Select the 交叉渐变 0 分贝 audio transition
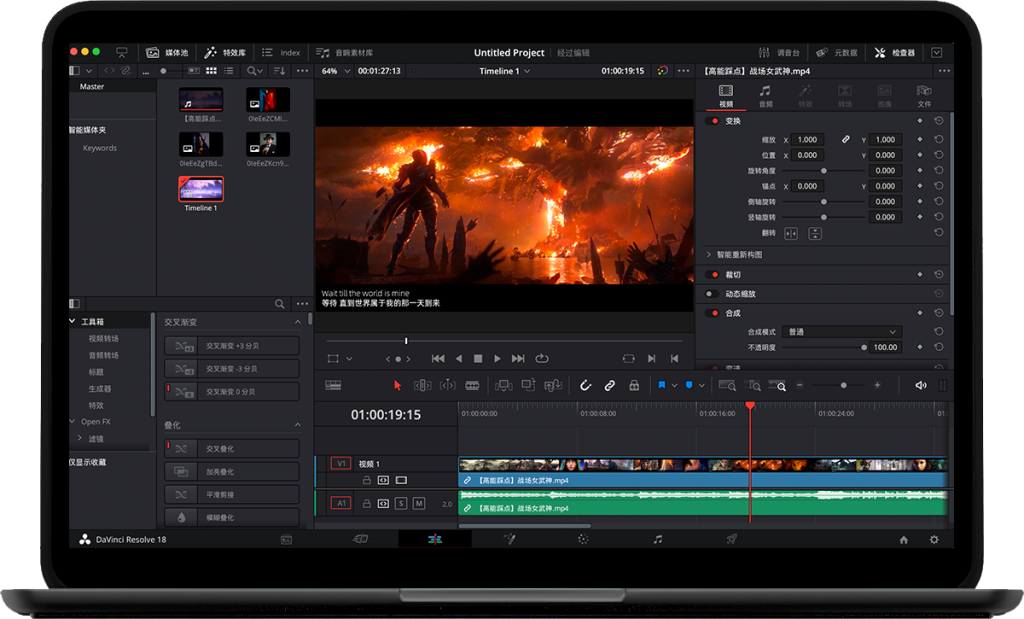This screenshot has height=619, width=1024. (x=232, y=392)
